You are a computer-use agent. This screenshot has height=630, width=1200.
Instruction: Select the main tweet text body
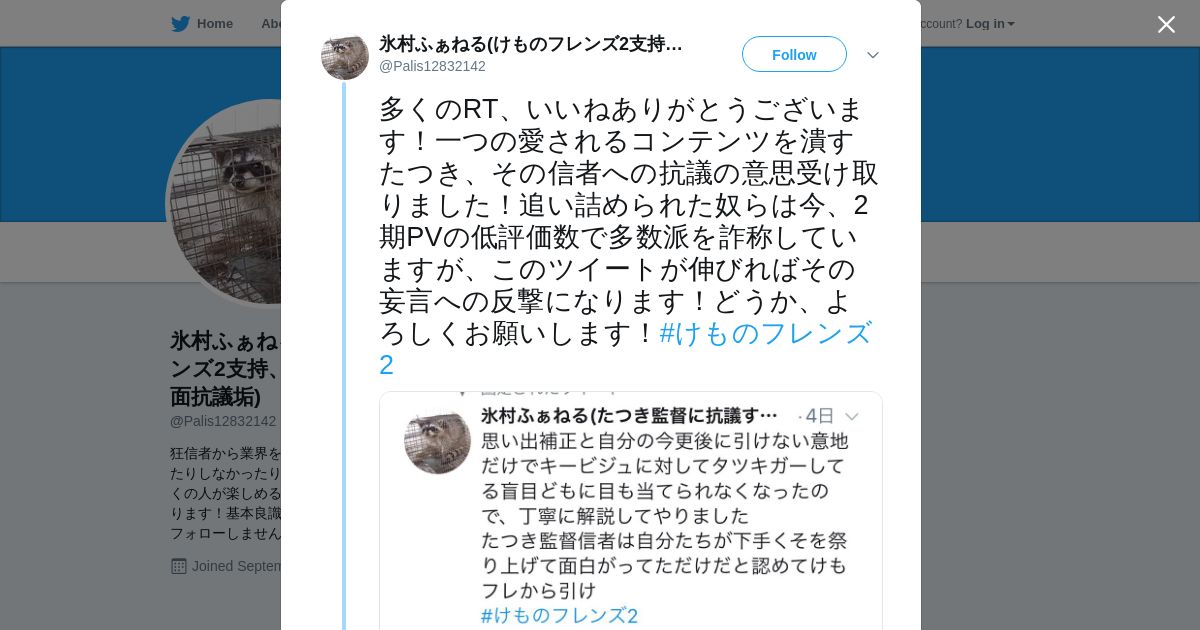click(x=629, y=237)
